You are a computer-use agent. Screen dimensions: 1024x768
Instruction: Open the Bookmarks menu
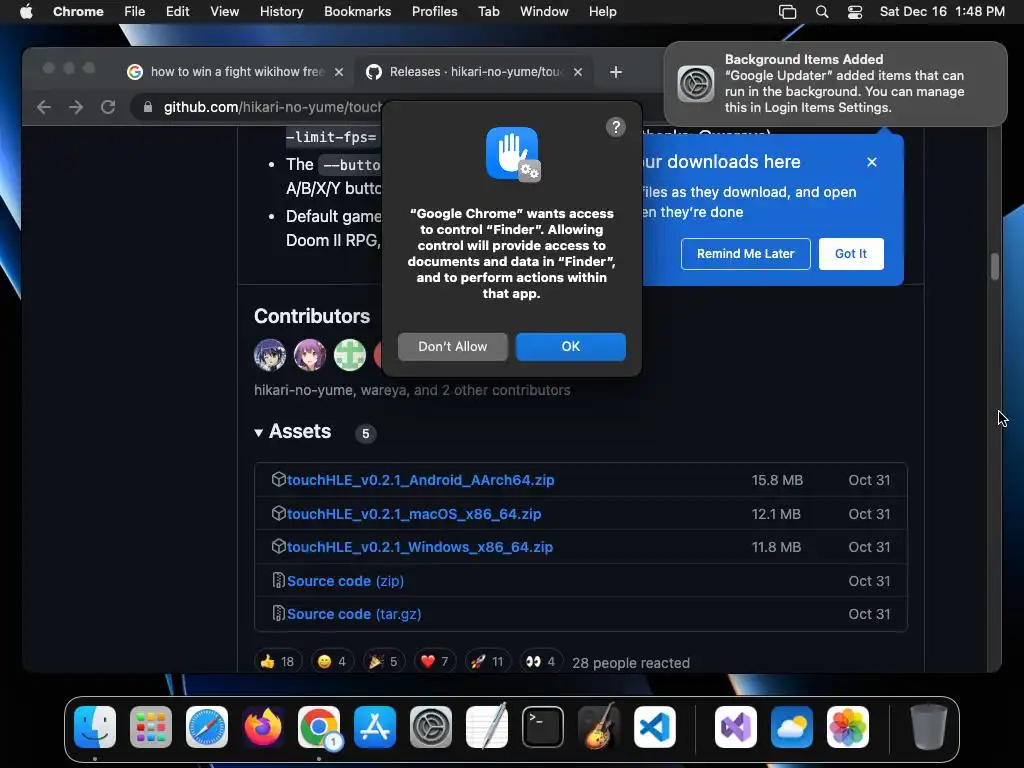tap(357, 12)
